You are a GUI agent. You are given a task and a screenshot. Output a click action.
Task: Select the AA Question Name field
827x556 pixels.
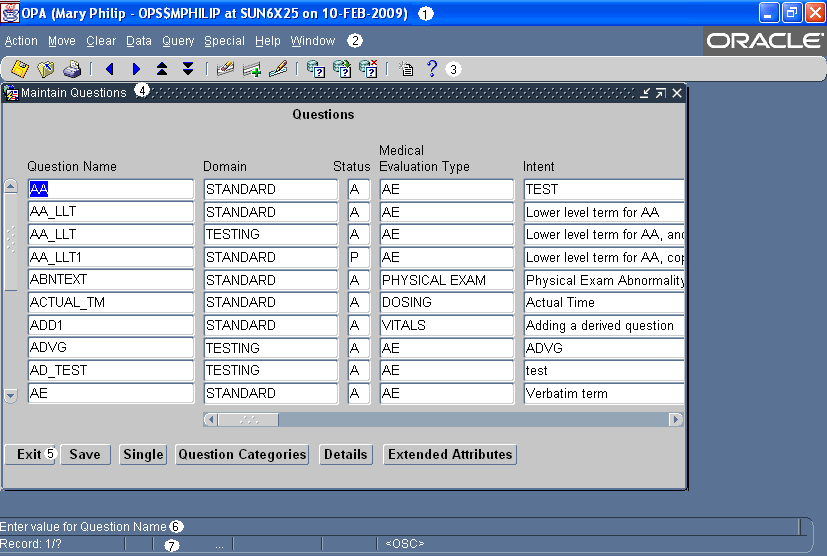tap(111, 189)
